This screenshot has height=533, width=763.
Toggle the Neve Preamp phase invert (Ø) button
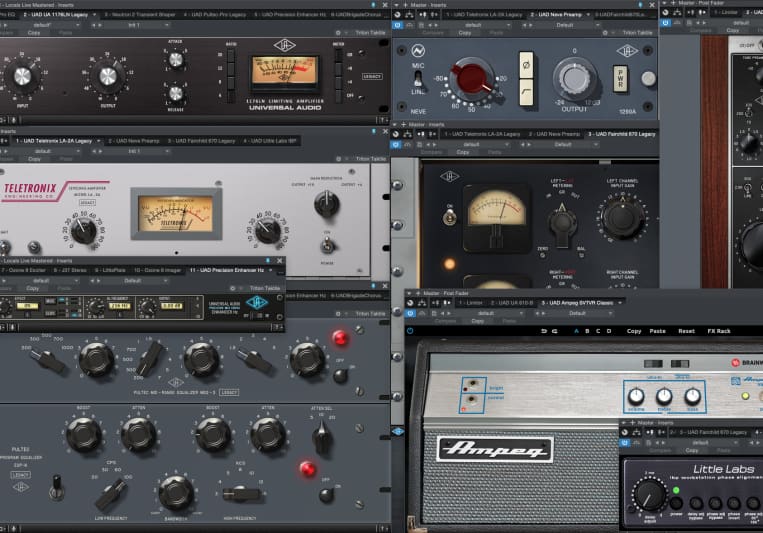click(x=526, y=65)
